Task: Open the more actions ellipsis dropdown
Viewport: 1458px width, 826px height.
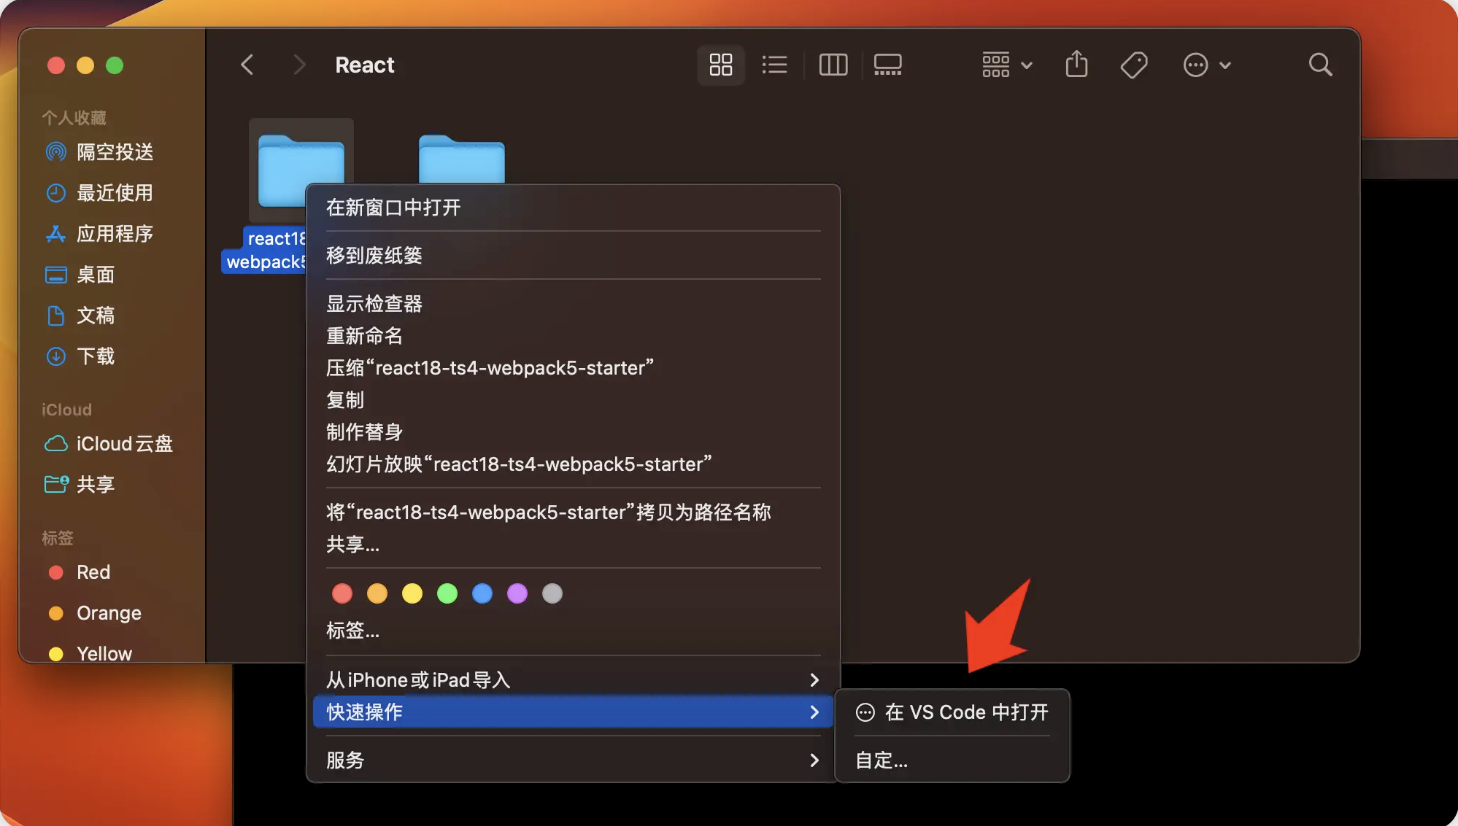Action: (x=1206, y=65)
